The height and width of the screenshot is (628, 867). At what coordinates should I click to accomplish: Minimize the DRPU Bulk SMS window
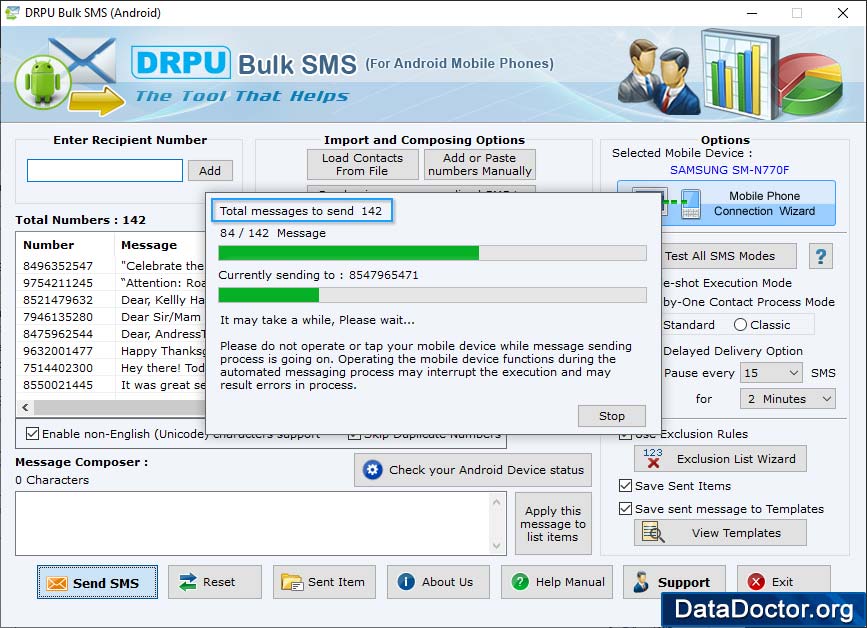click(752, 13)
